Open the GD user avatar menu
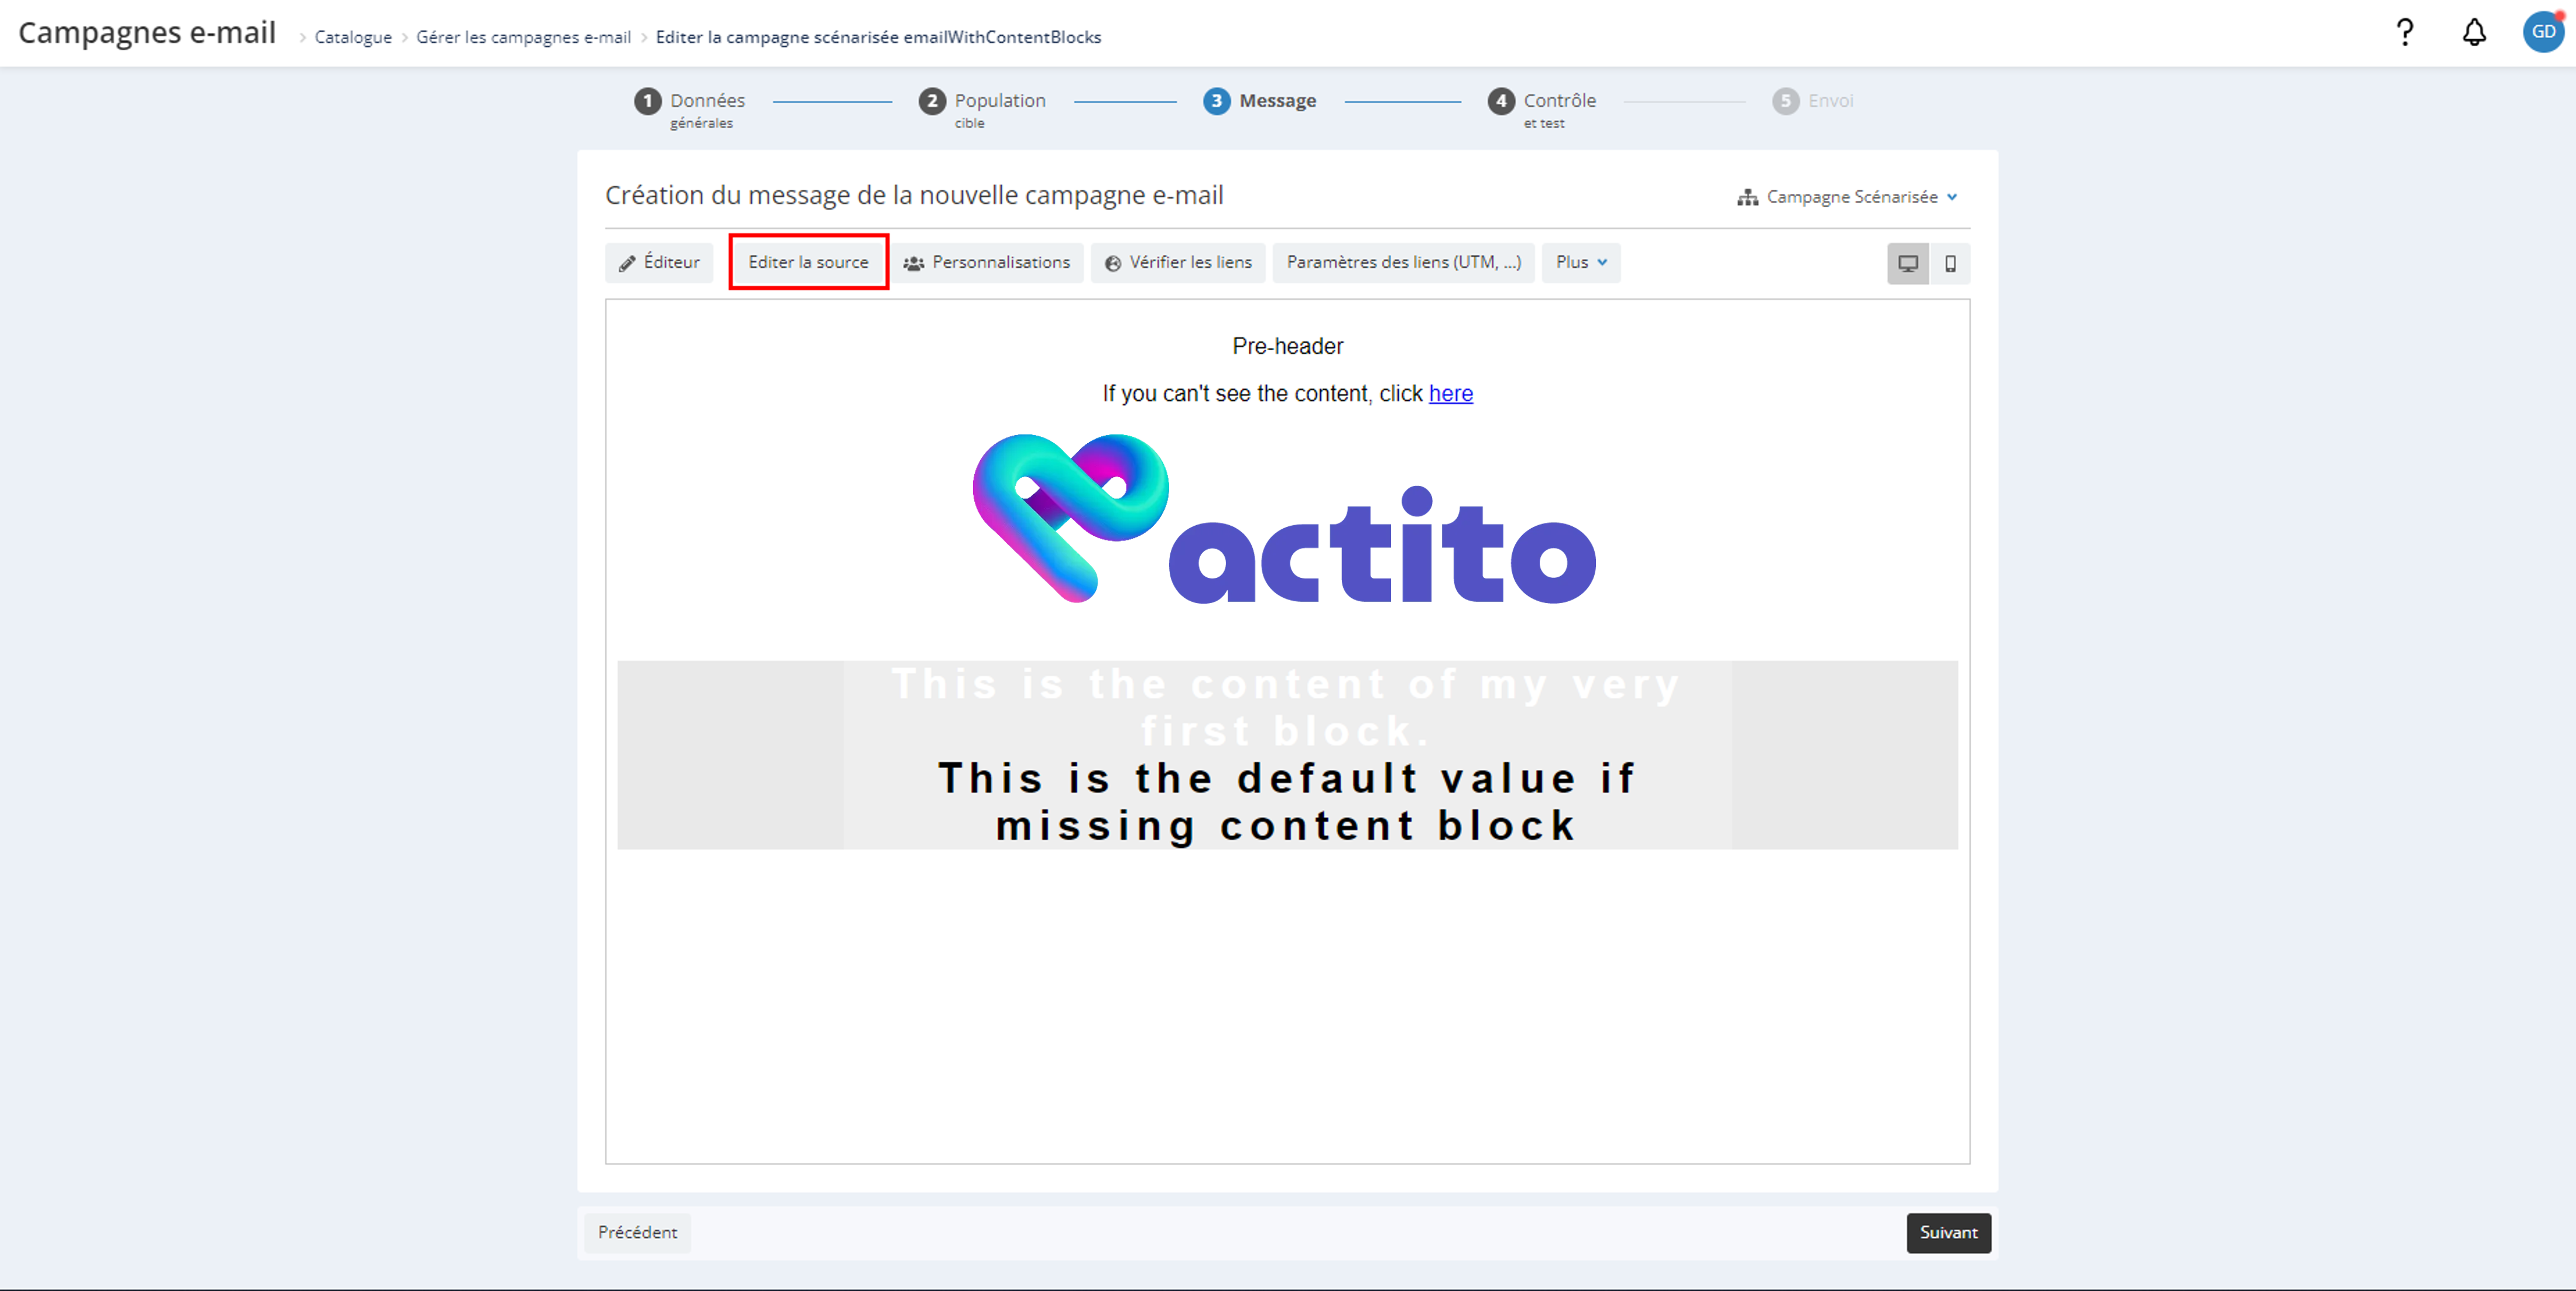This screenshot has width=2576, height=1291. click(2543, 32)
